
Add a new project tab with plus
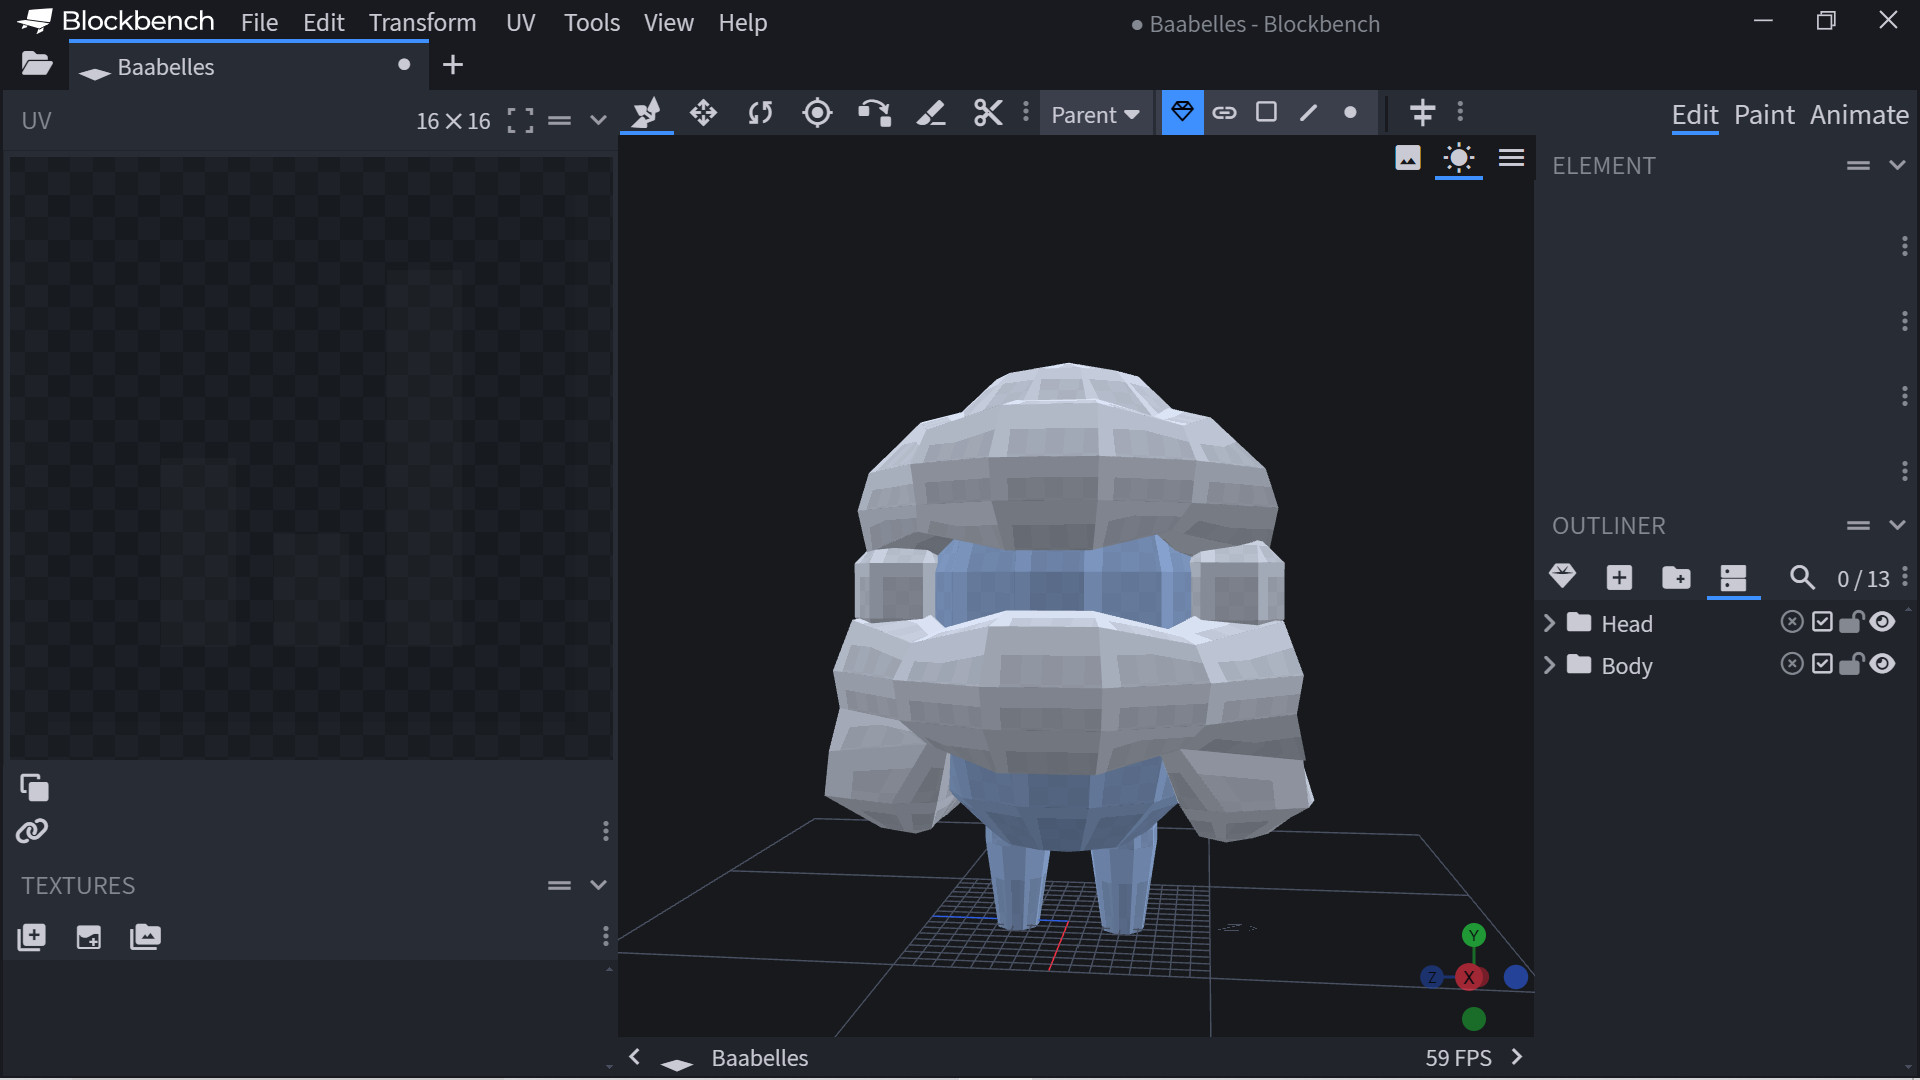453,65
